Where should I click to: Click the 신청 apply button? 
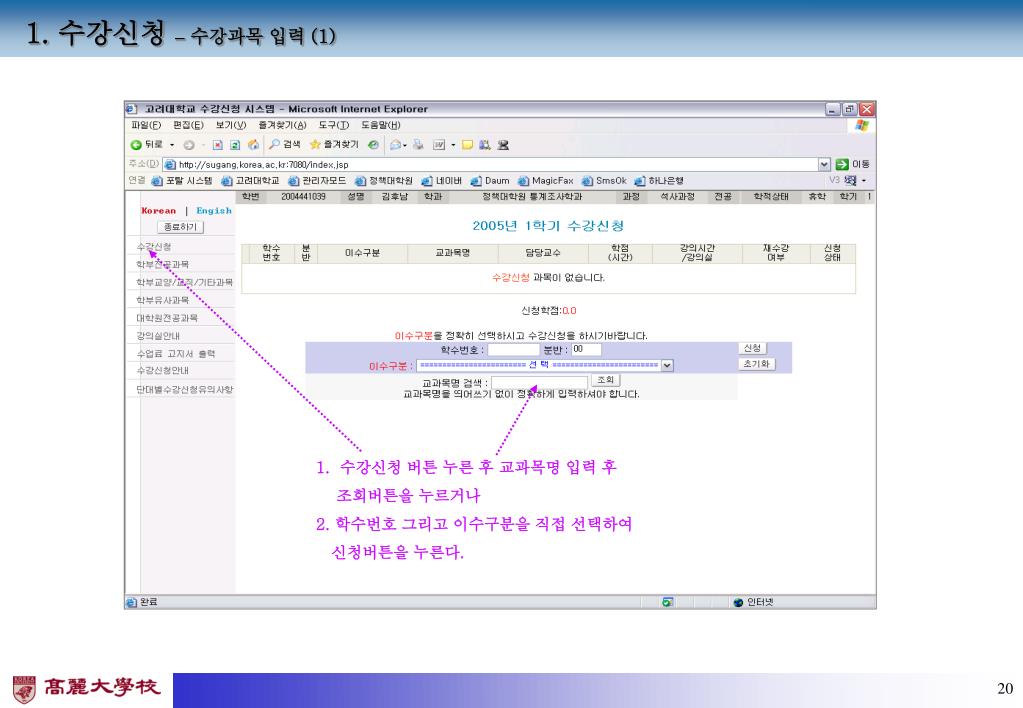752,348
